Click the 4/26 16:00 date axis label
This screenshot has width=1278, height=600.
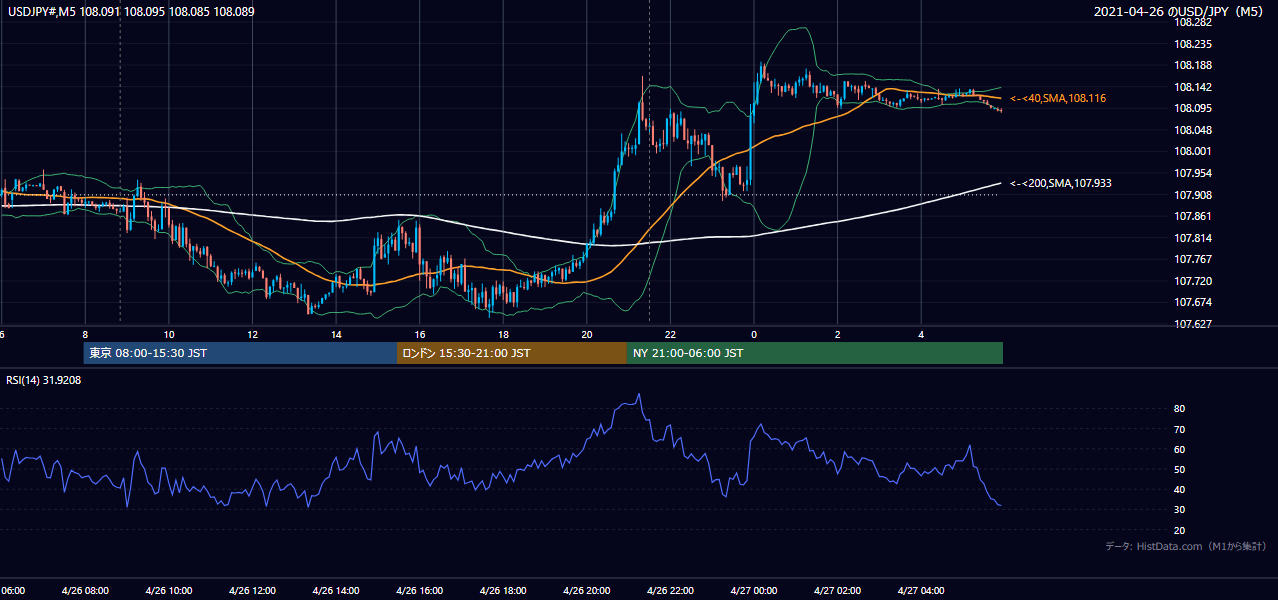[419, 591]
